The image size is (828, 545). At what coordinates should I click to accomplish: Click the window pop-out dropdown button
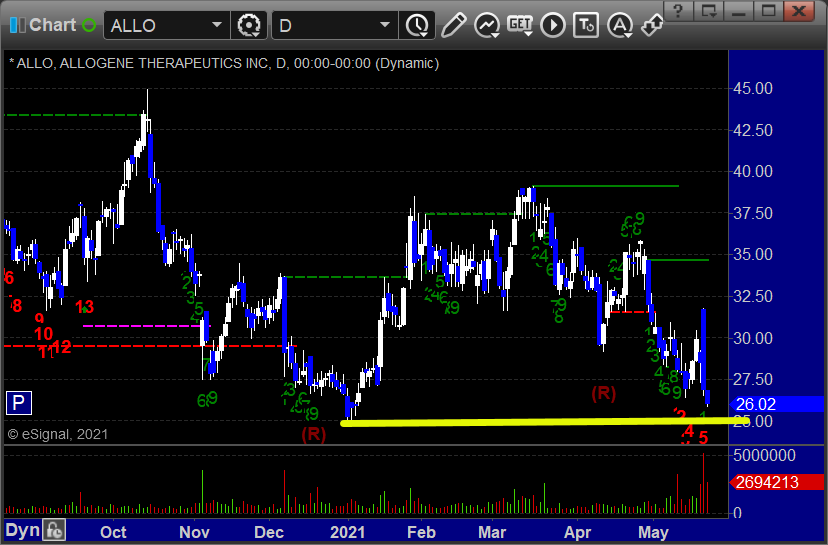(709, 11)
